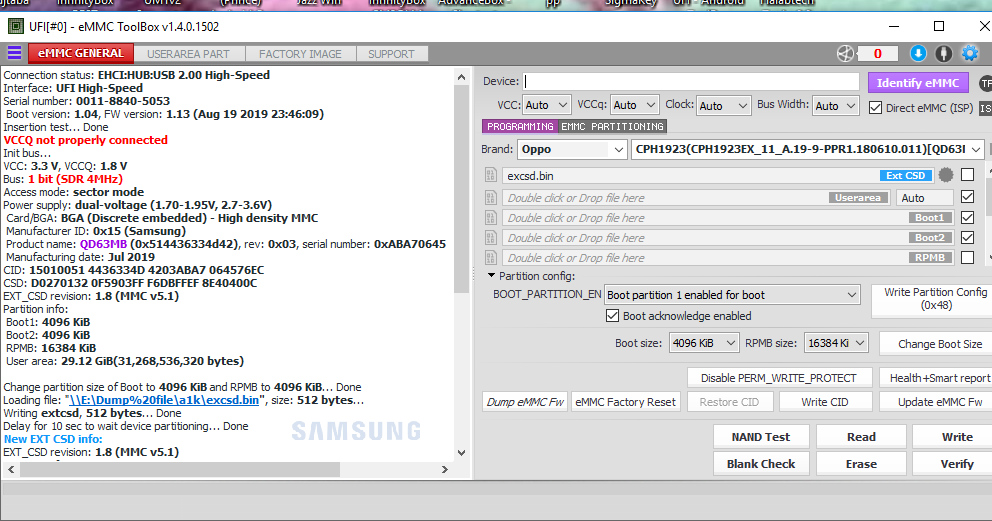Open the CPH1923 model dropdown
The width and height of the screenshot is (992, 521).
807,149
